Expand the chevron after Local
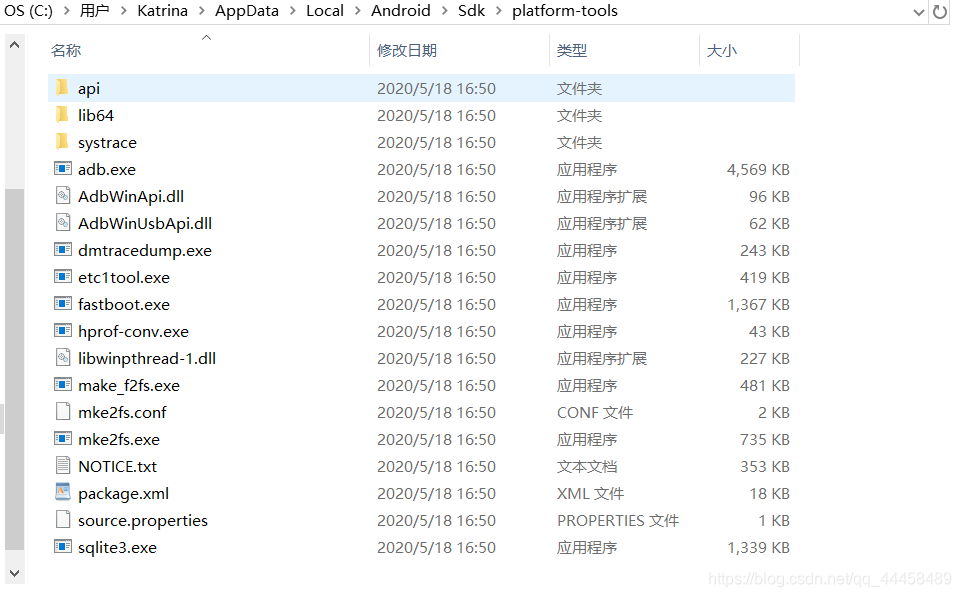Viewport: 961px width, 597px height. (357, 11)
